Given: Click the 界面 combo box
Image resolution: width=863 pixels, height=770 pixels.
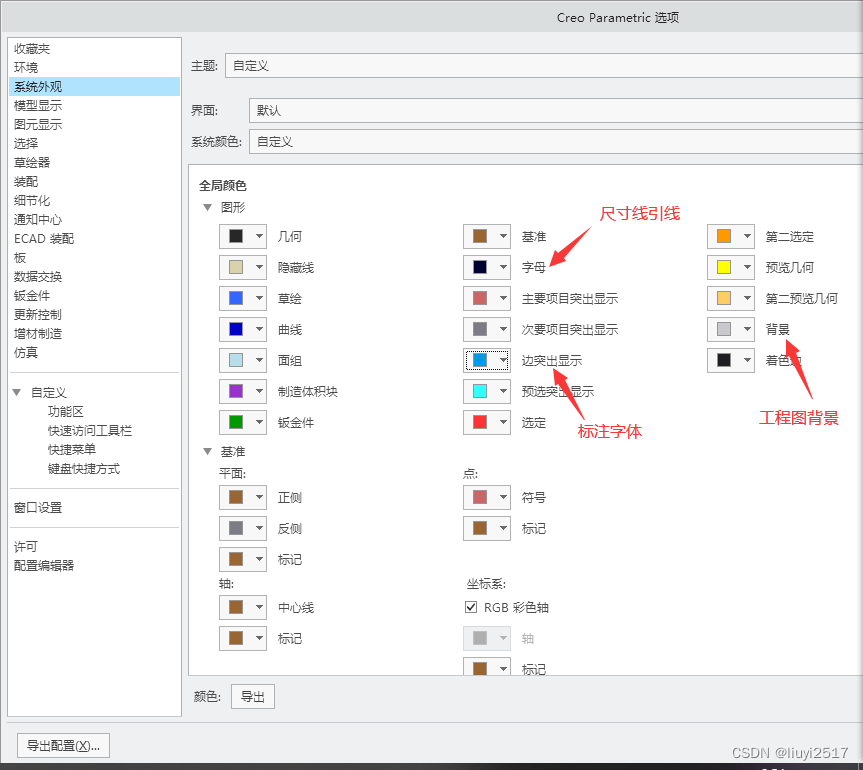Looking at the screenshot, I should click(556, 110).
